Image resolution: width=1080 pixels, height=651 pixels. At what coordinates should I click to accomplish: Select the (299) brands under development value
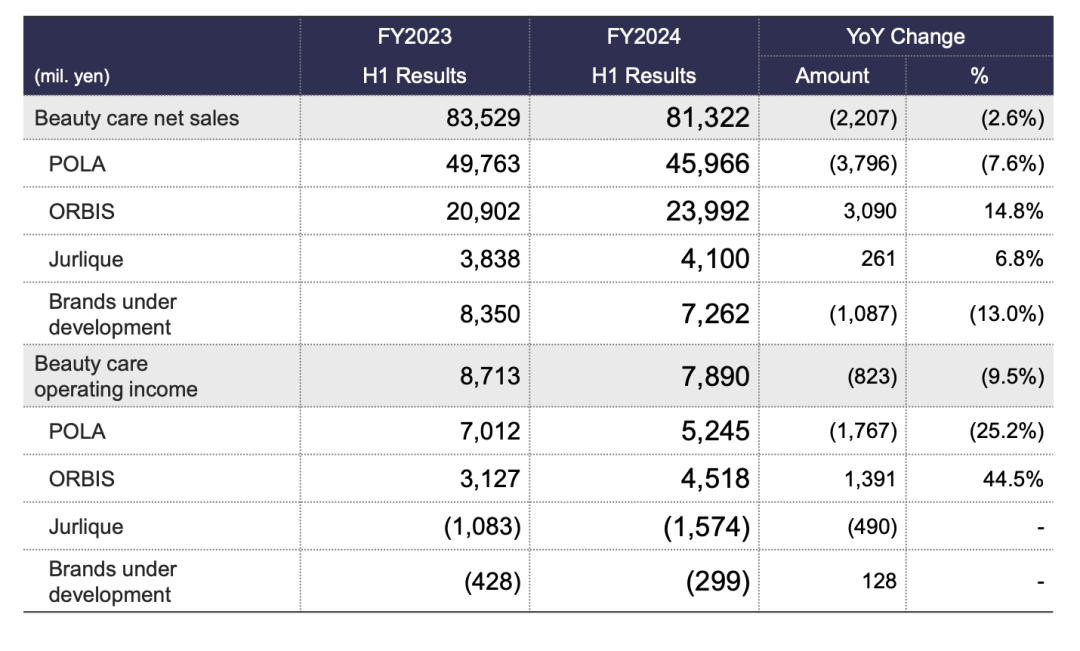[x=717, y=582]
